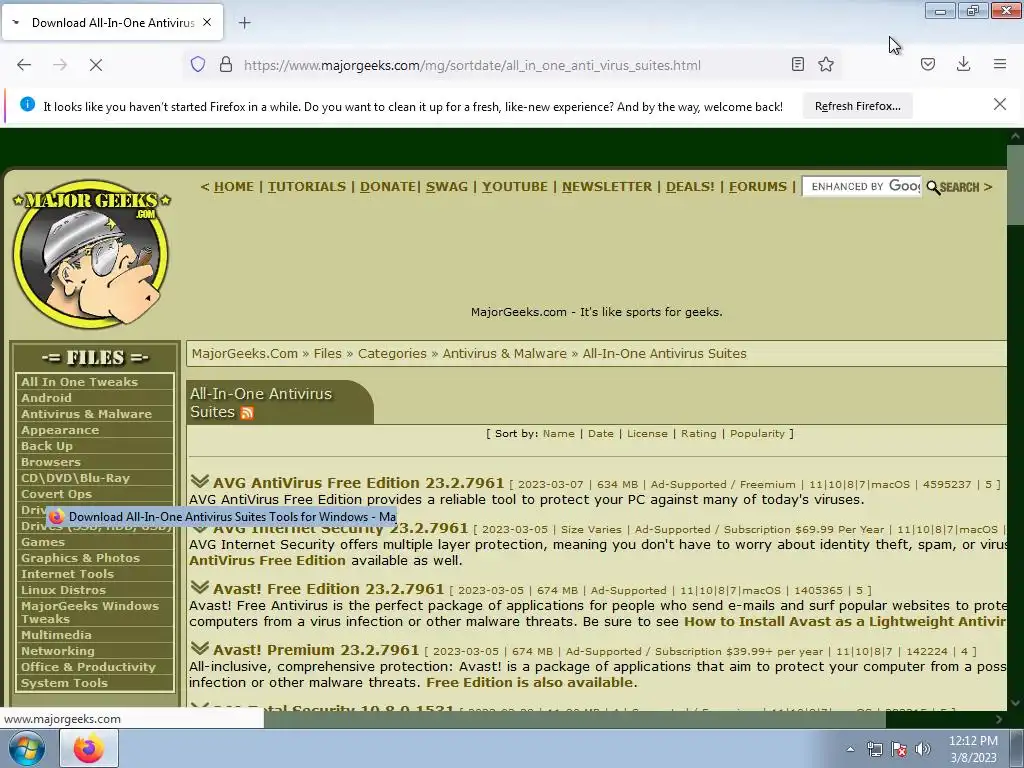The height and width of the screenshot is (768, 1024).
Task: Open the tracking protection shield icon
Action: tap(198, 64)
